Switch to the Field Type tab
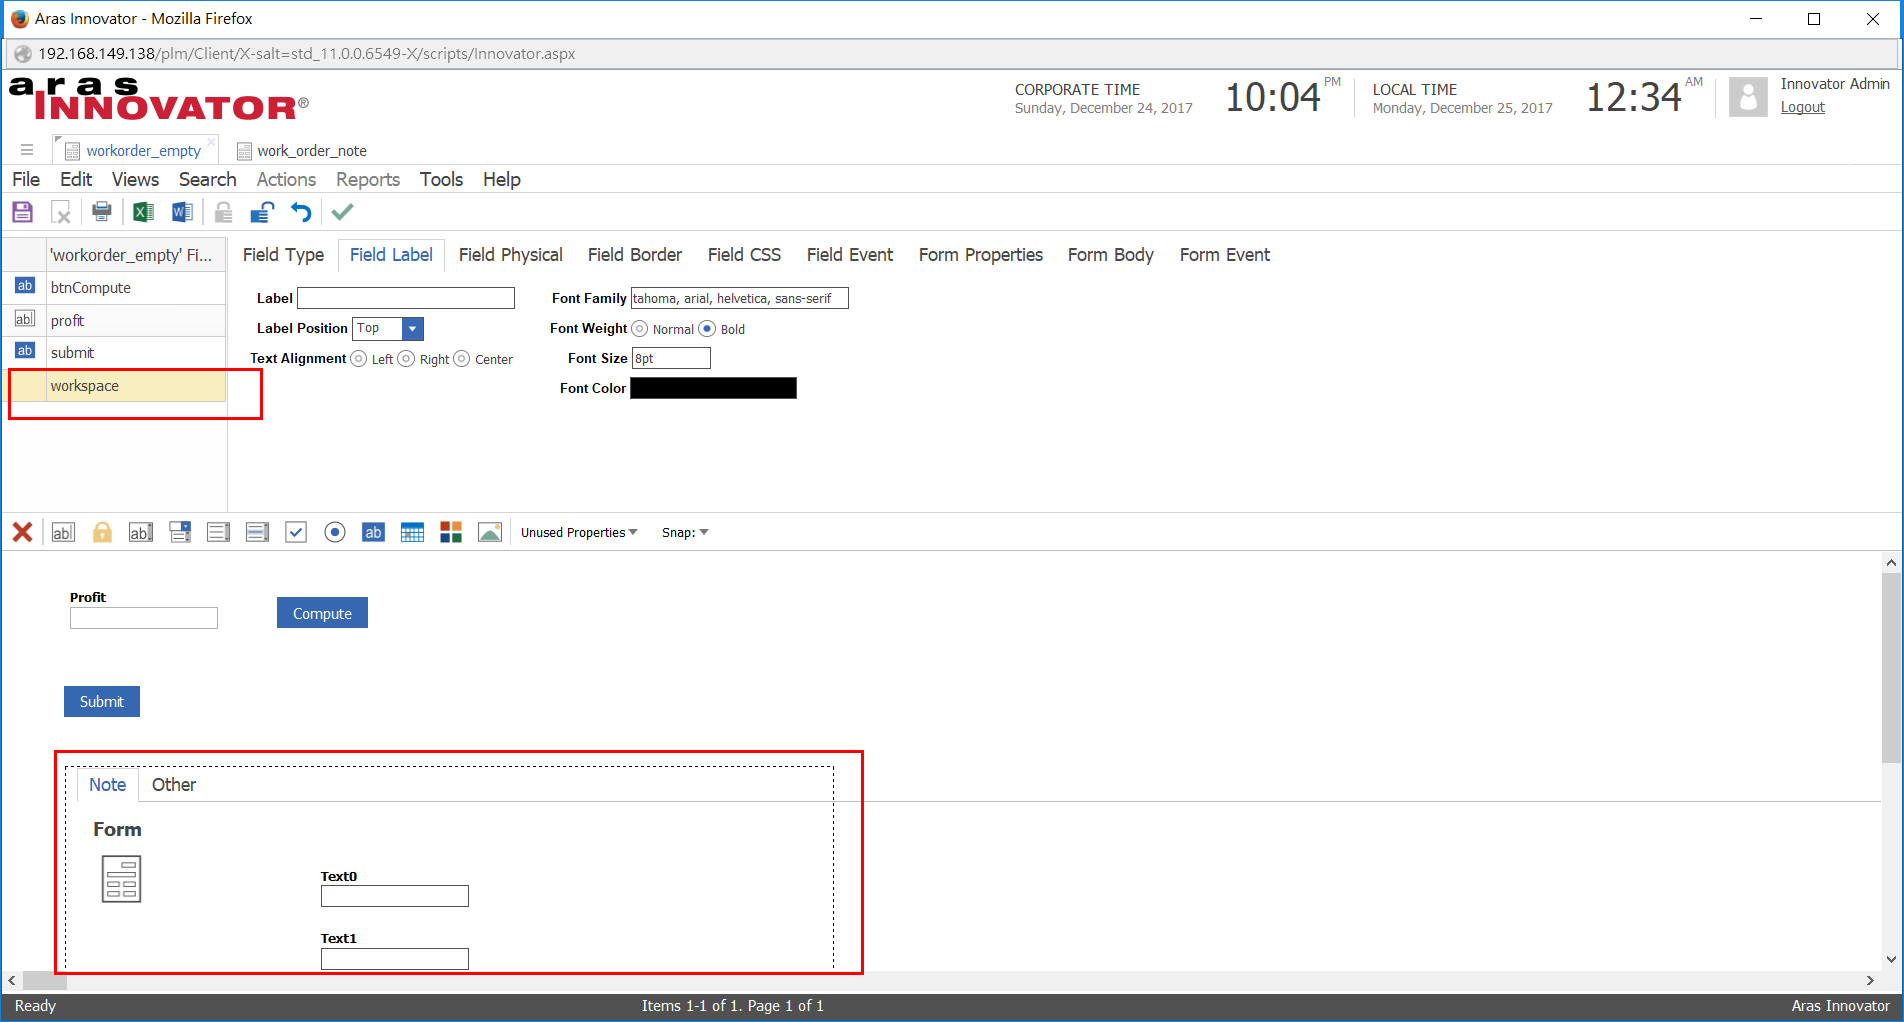The image size is (1904, 1022). [x=283, y=255]
